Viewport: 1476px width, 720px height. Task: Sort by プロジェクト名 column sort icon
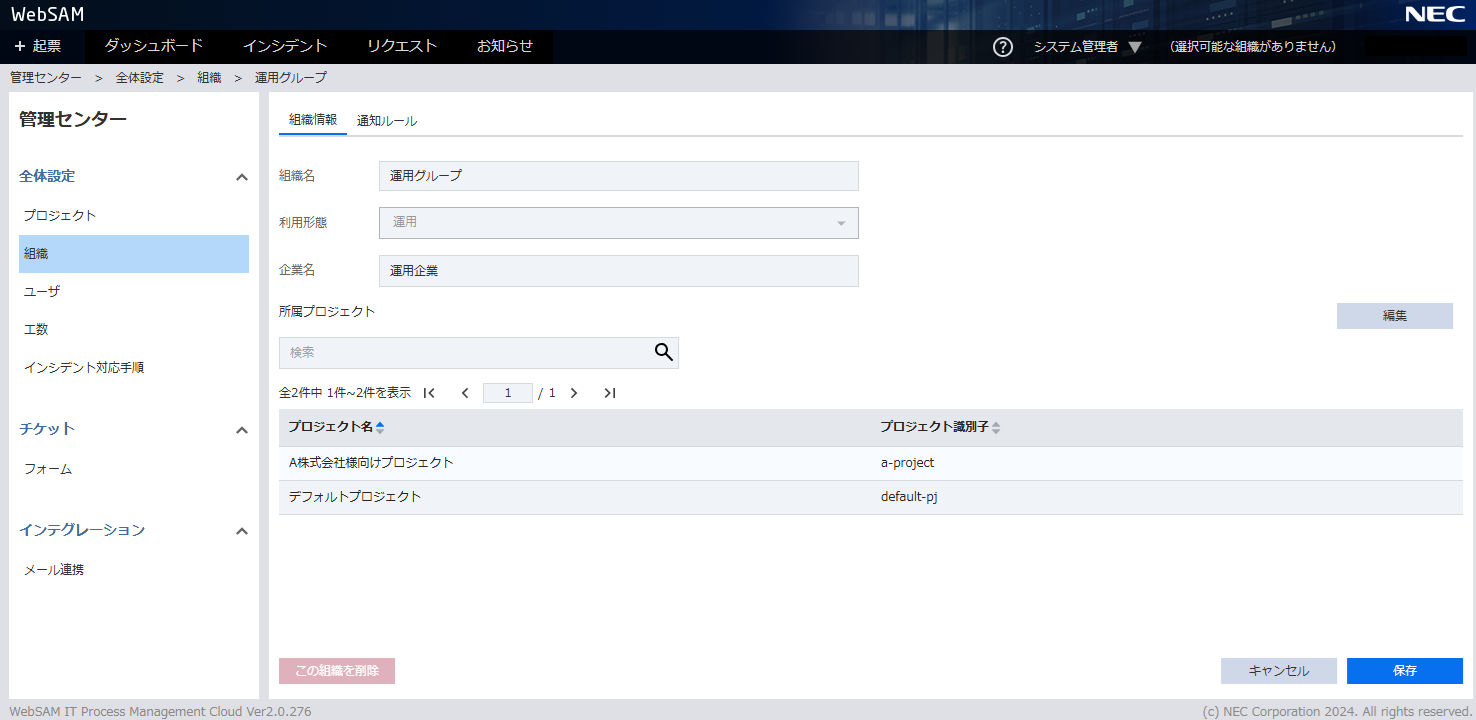point(380,427)
